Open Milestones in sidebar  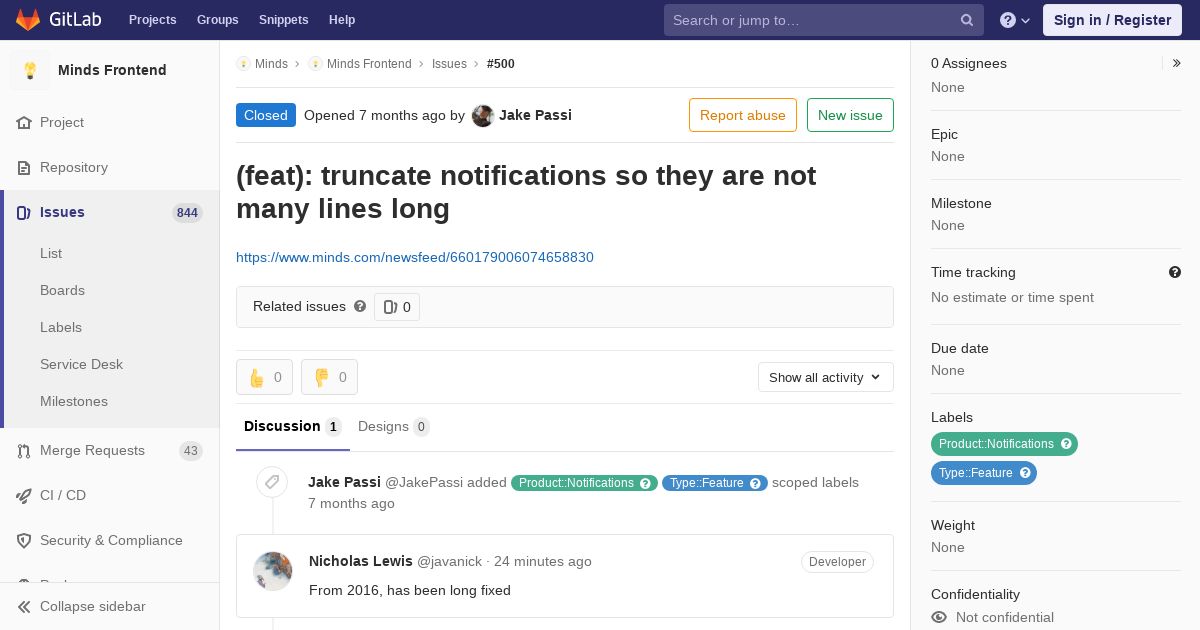(74, 401)
